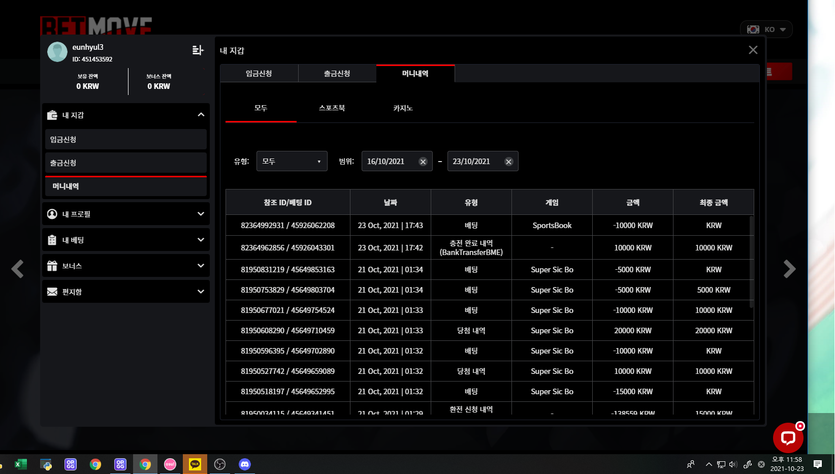
Task: Show hidden system tray icons
Action: (x=709, y=464)
